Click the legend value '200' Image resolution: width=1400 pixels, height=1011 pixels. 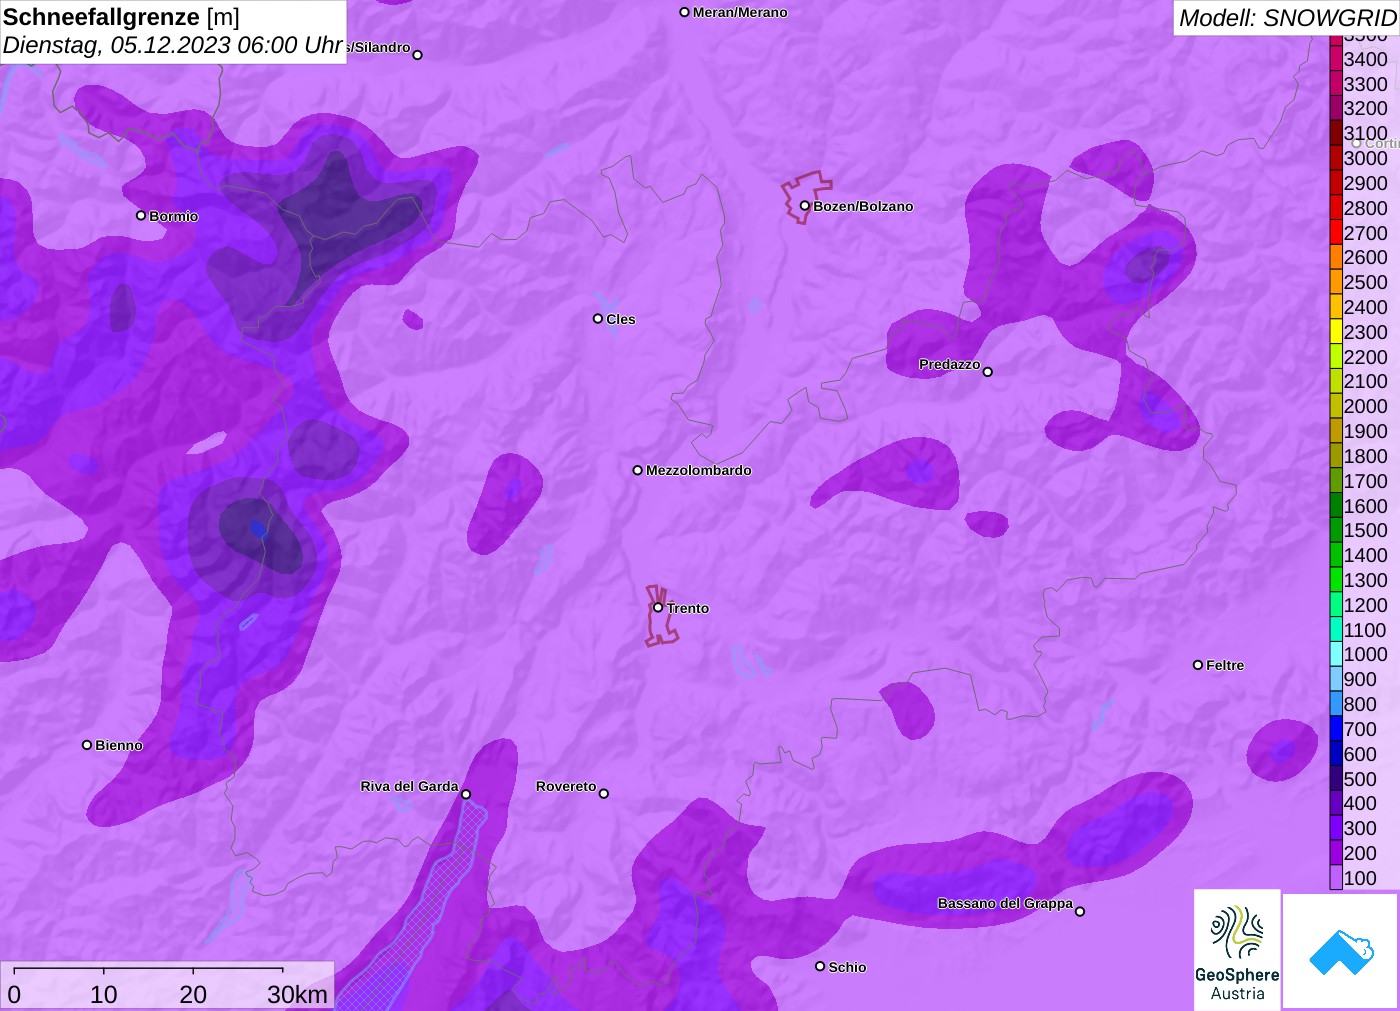coord(1360,853)
